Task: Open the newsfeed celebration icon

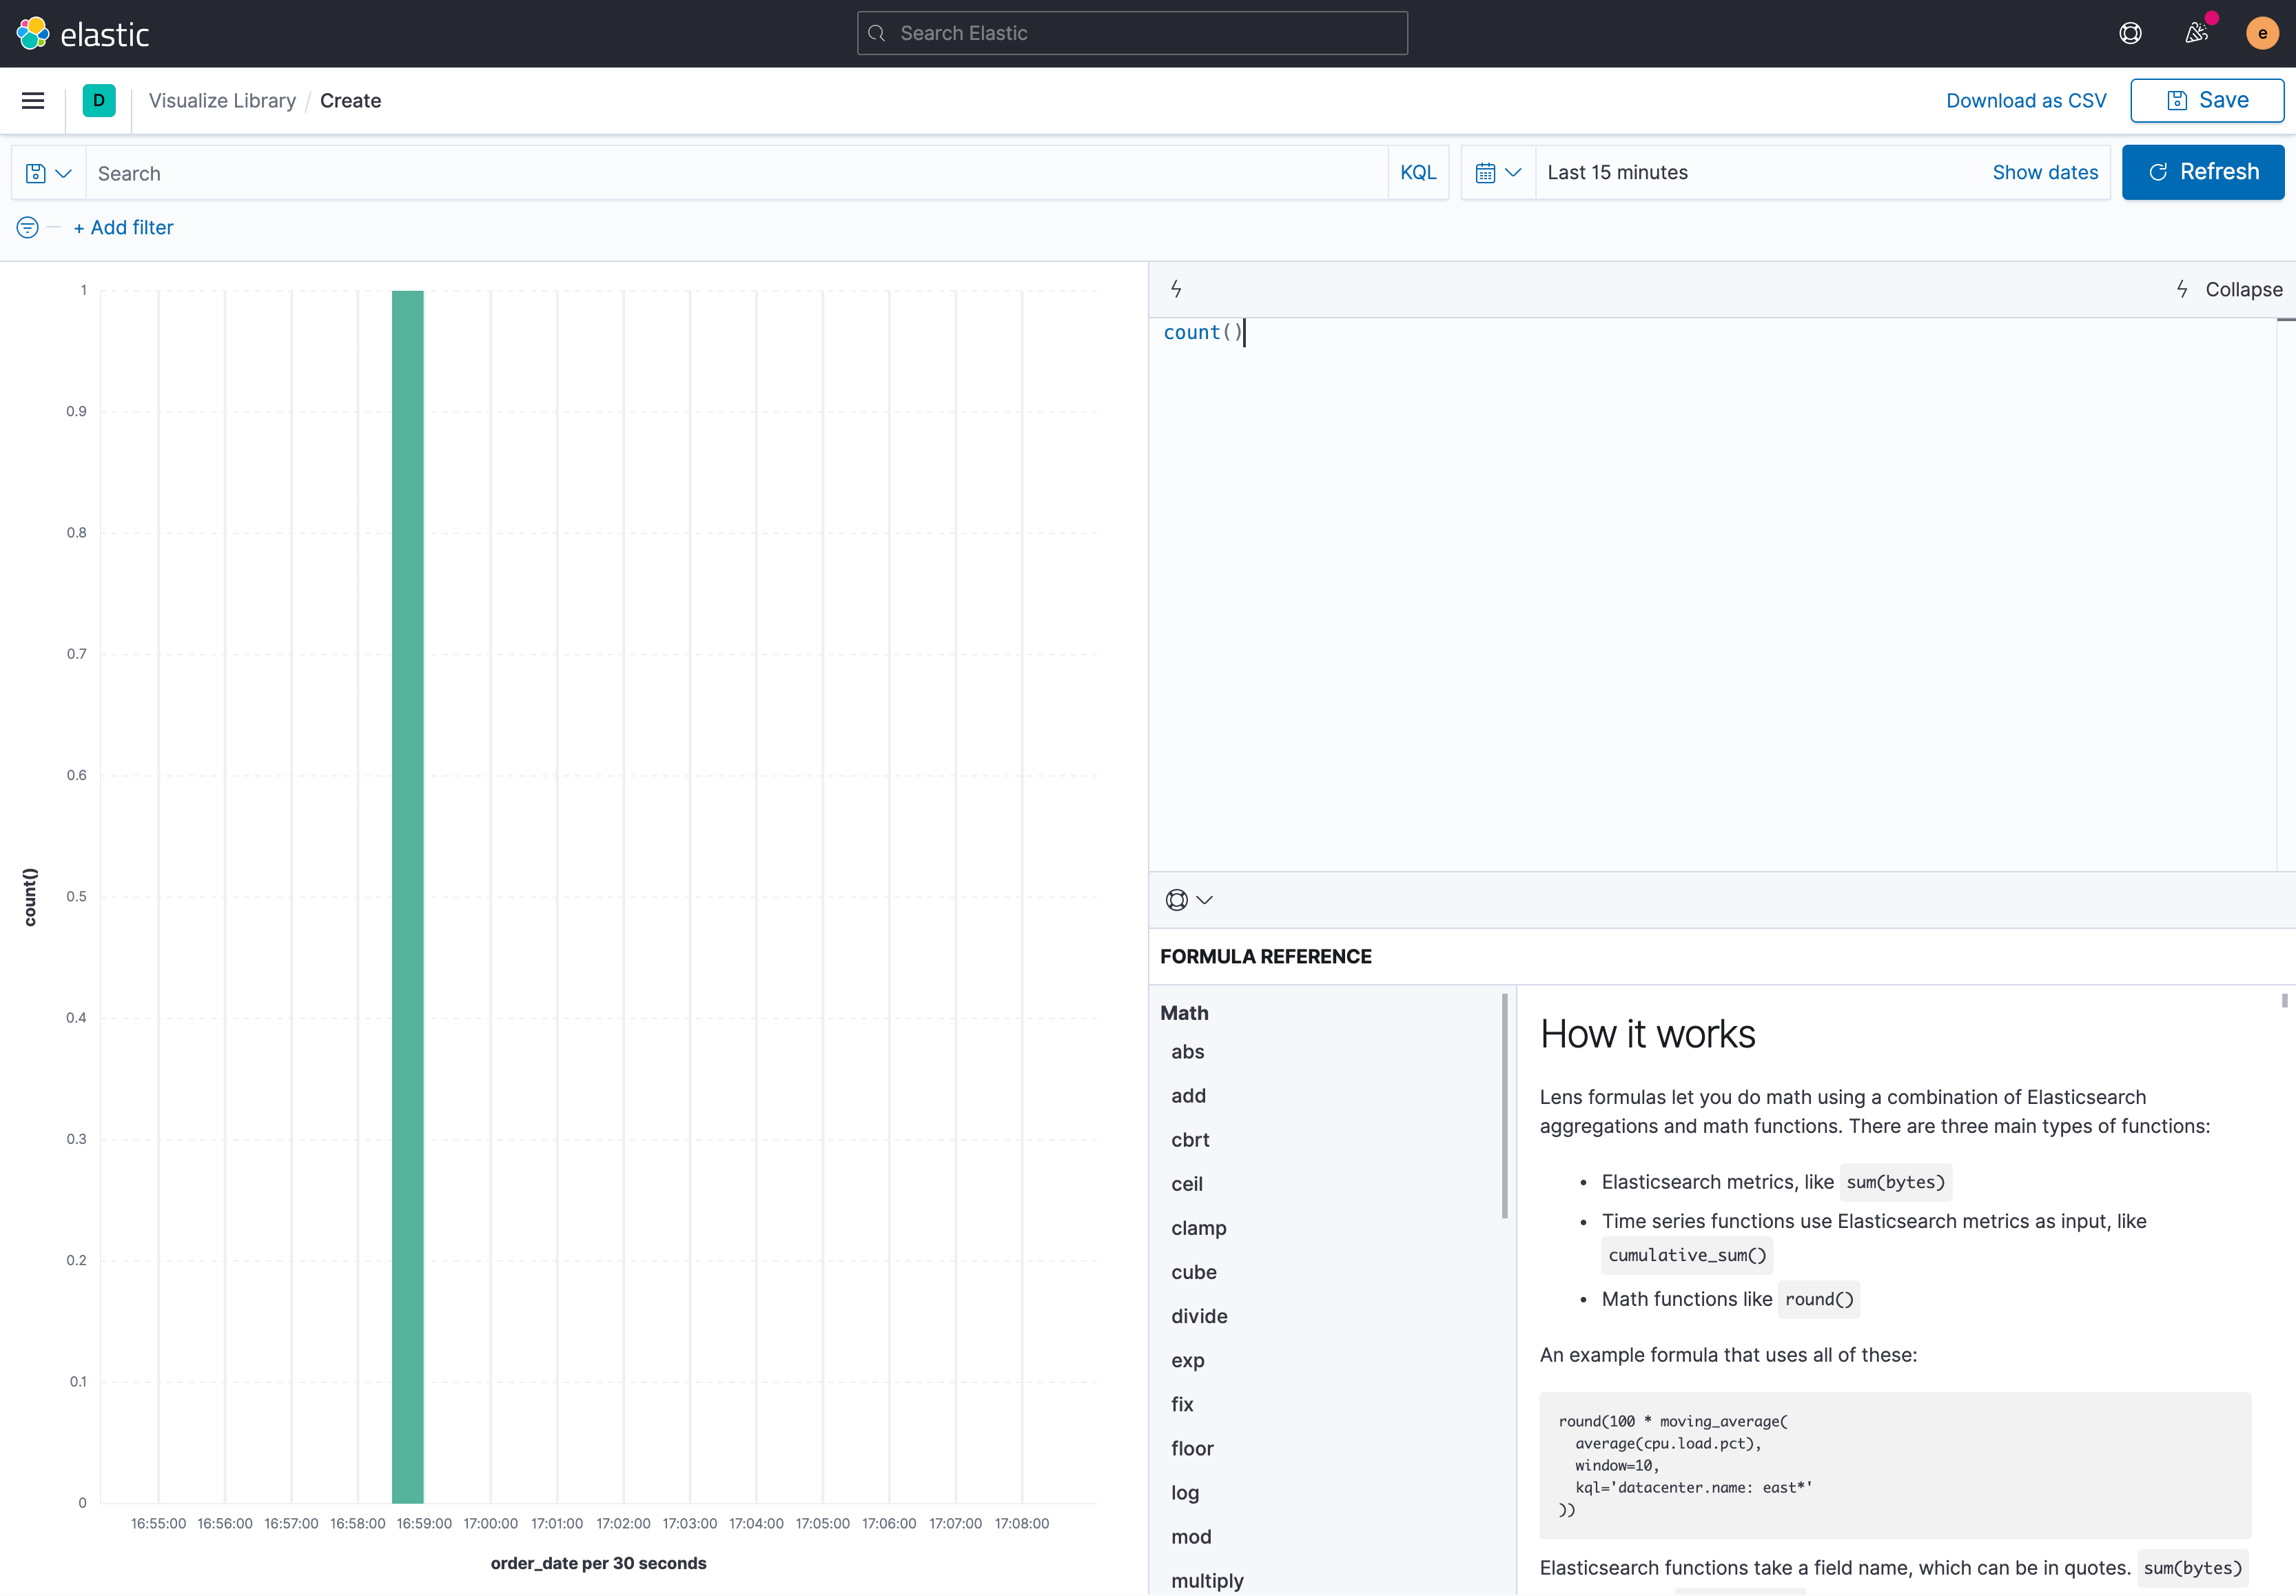Action: coord(2196,33)
